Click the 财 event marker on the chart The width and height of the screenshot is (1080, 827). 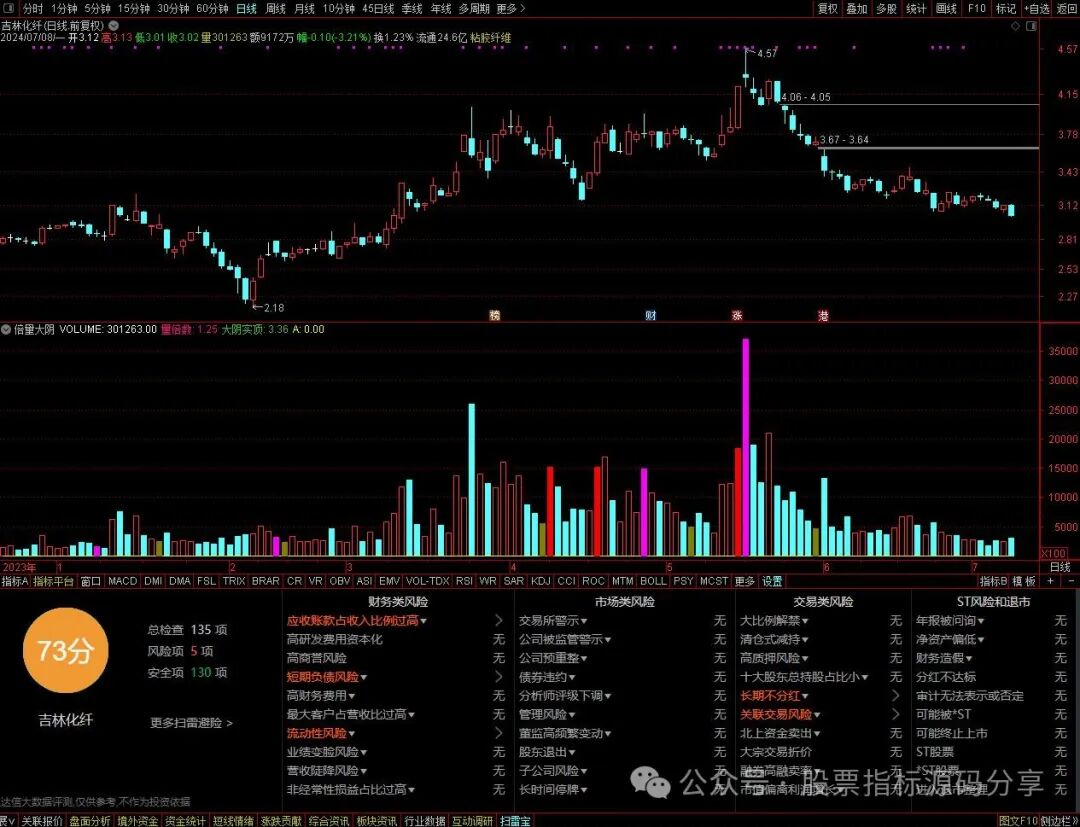click(x=651, y=315)
